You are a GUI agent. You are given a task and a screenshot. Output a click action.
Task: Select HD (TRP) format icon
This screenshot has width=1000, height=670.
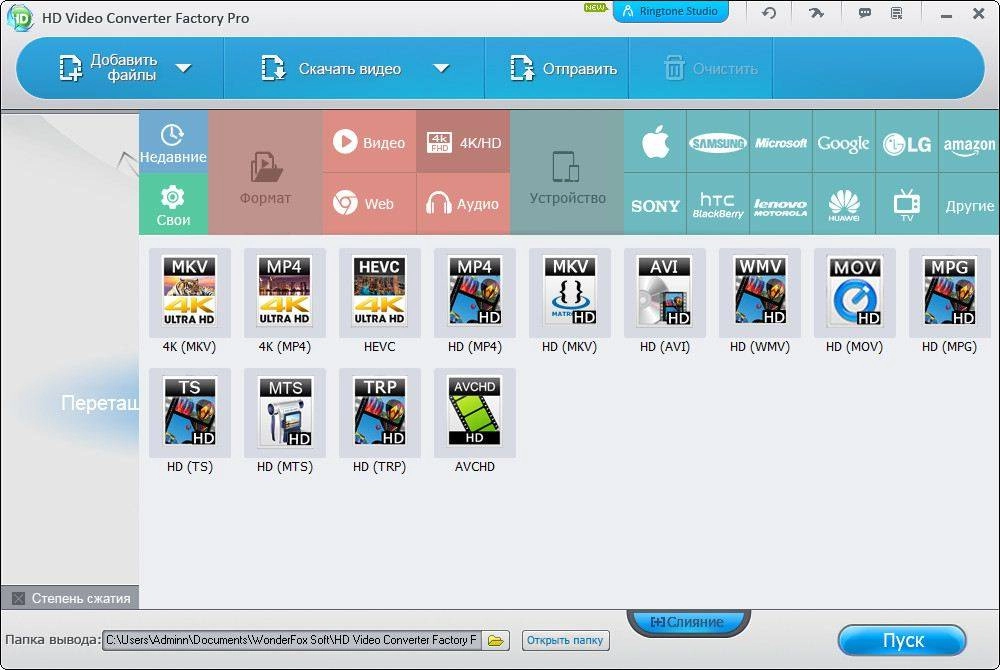tap(379, 412)
